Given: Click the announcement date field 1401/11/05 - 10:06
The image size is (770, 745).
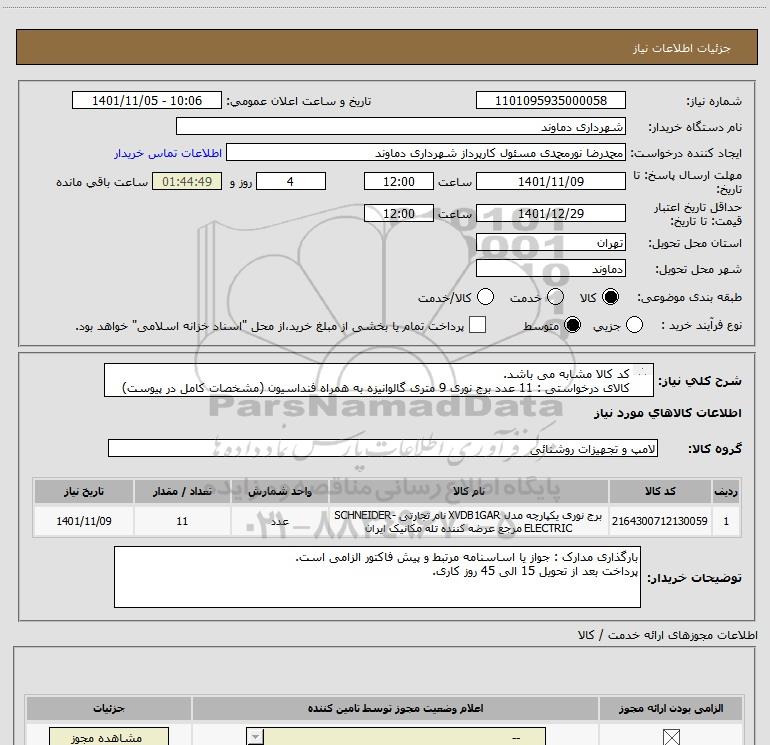Looking at the screenshot, I should (147, 100).
